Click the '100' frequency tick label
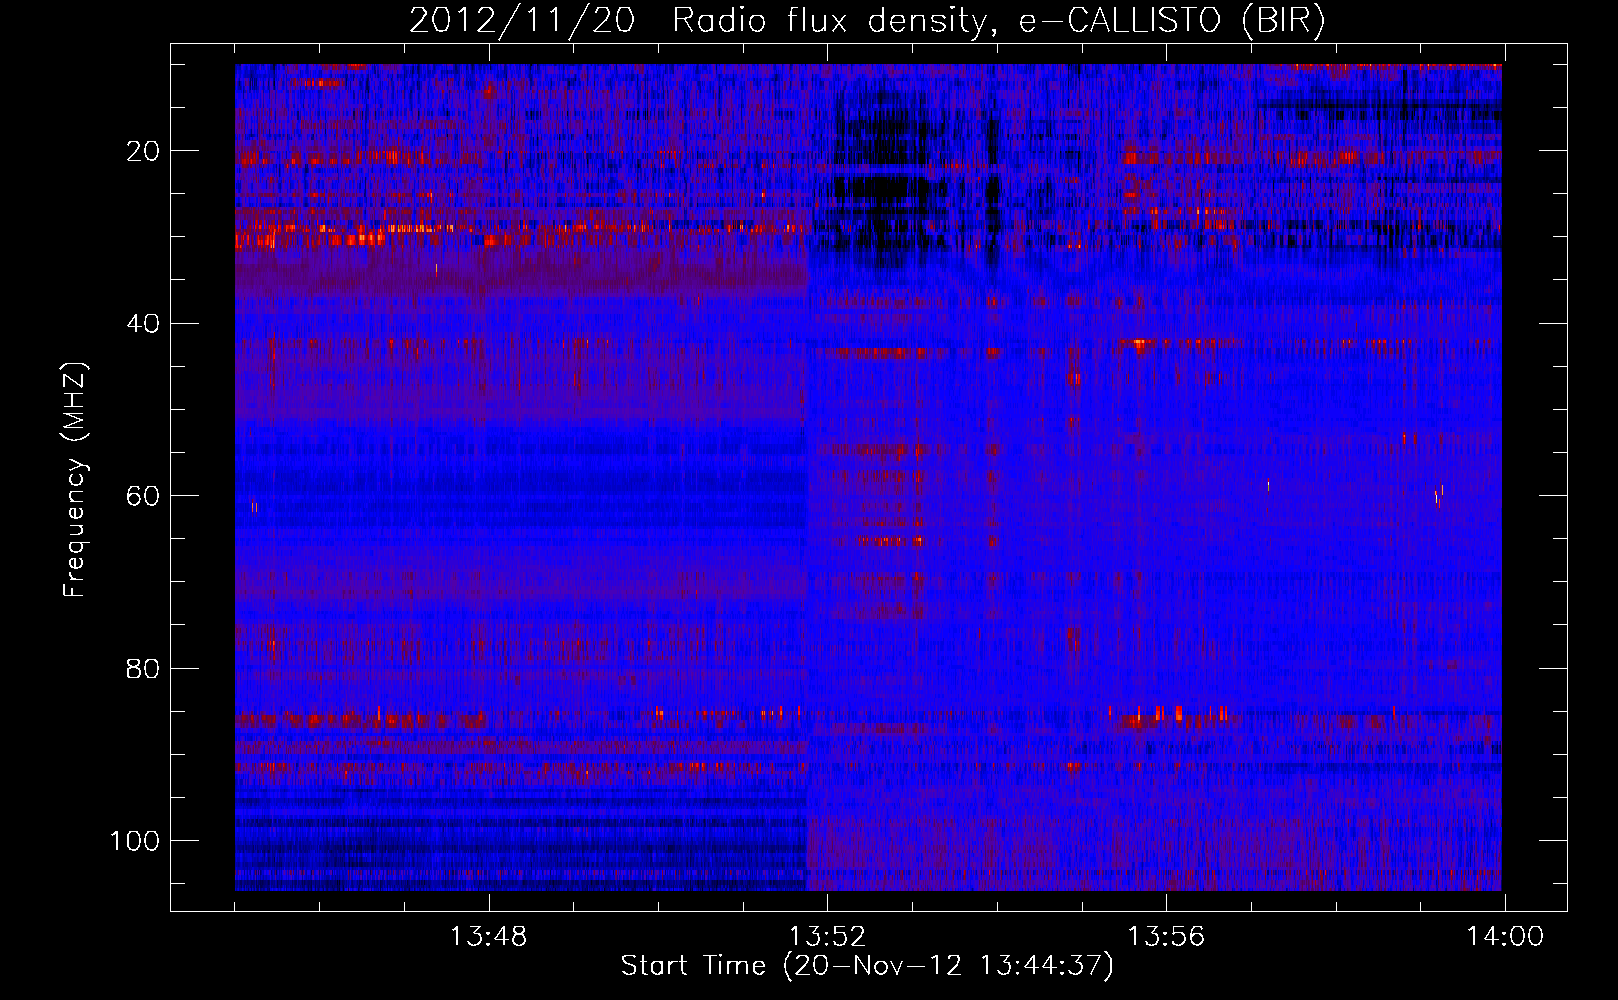The width and height of the screenshot is (1618, 1000). pyautogui.click(x=135, y=841)
